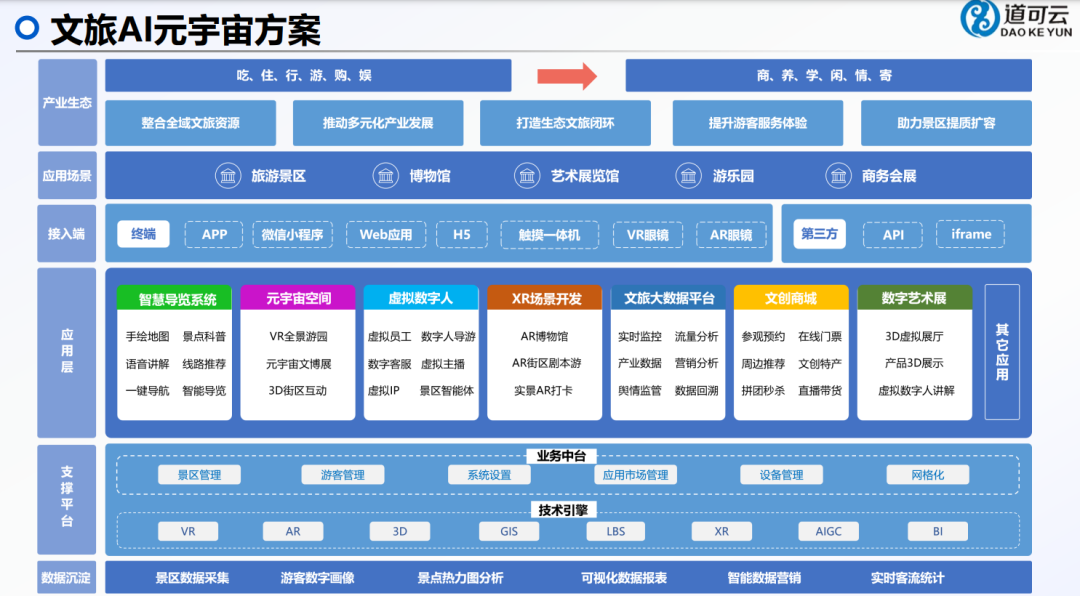Click the XR engine chip
The image size is (1080, 596).
coord(721,531)
